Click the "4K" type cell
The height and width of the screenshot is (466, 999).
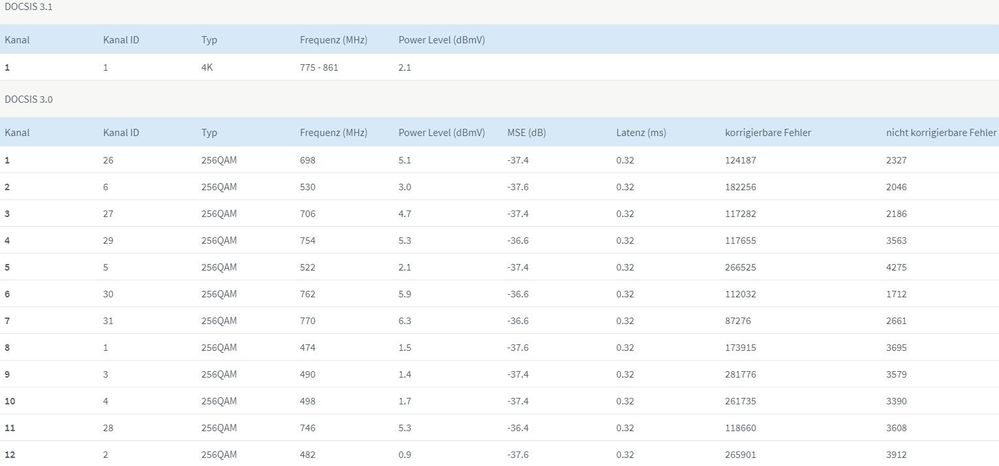[x=208, y=68]
